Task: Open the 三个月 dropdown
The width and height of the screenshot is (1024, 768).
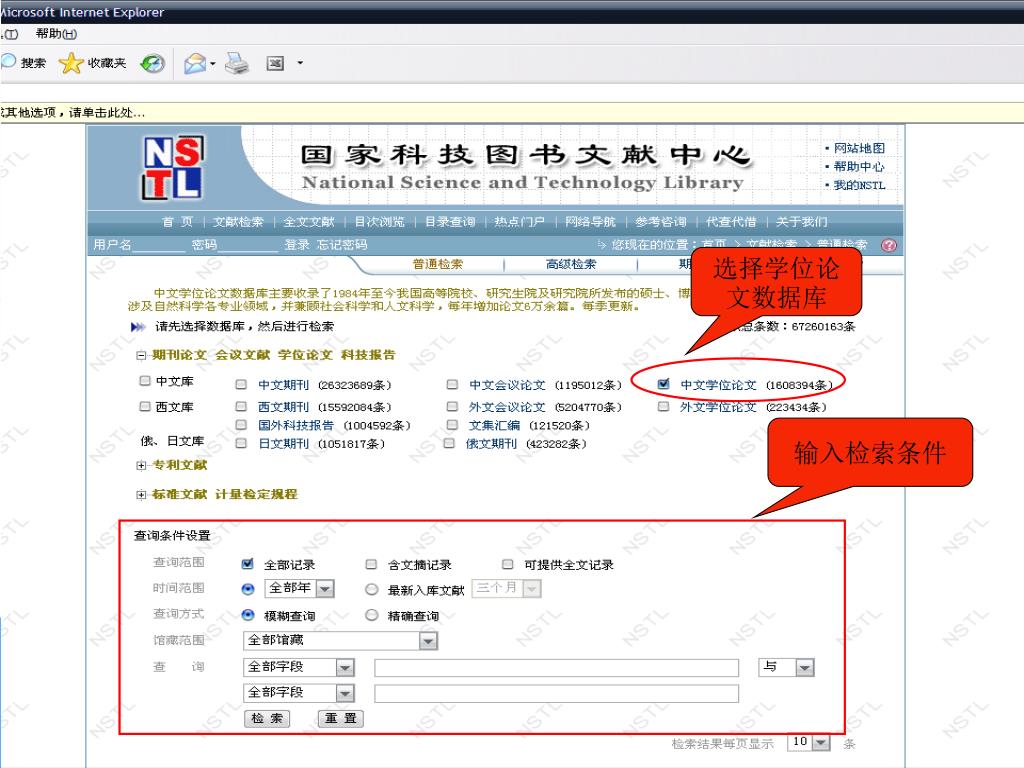Action: point(507,588)
